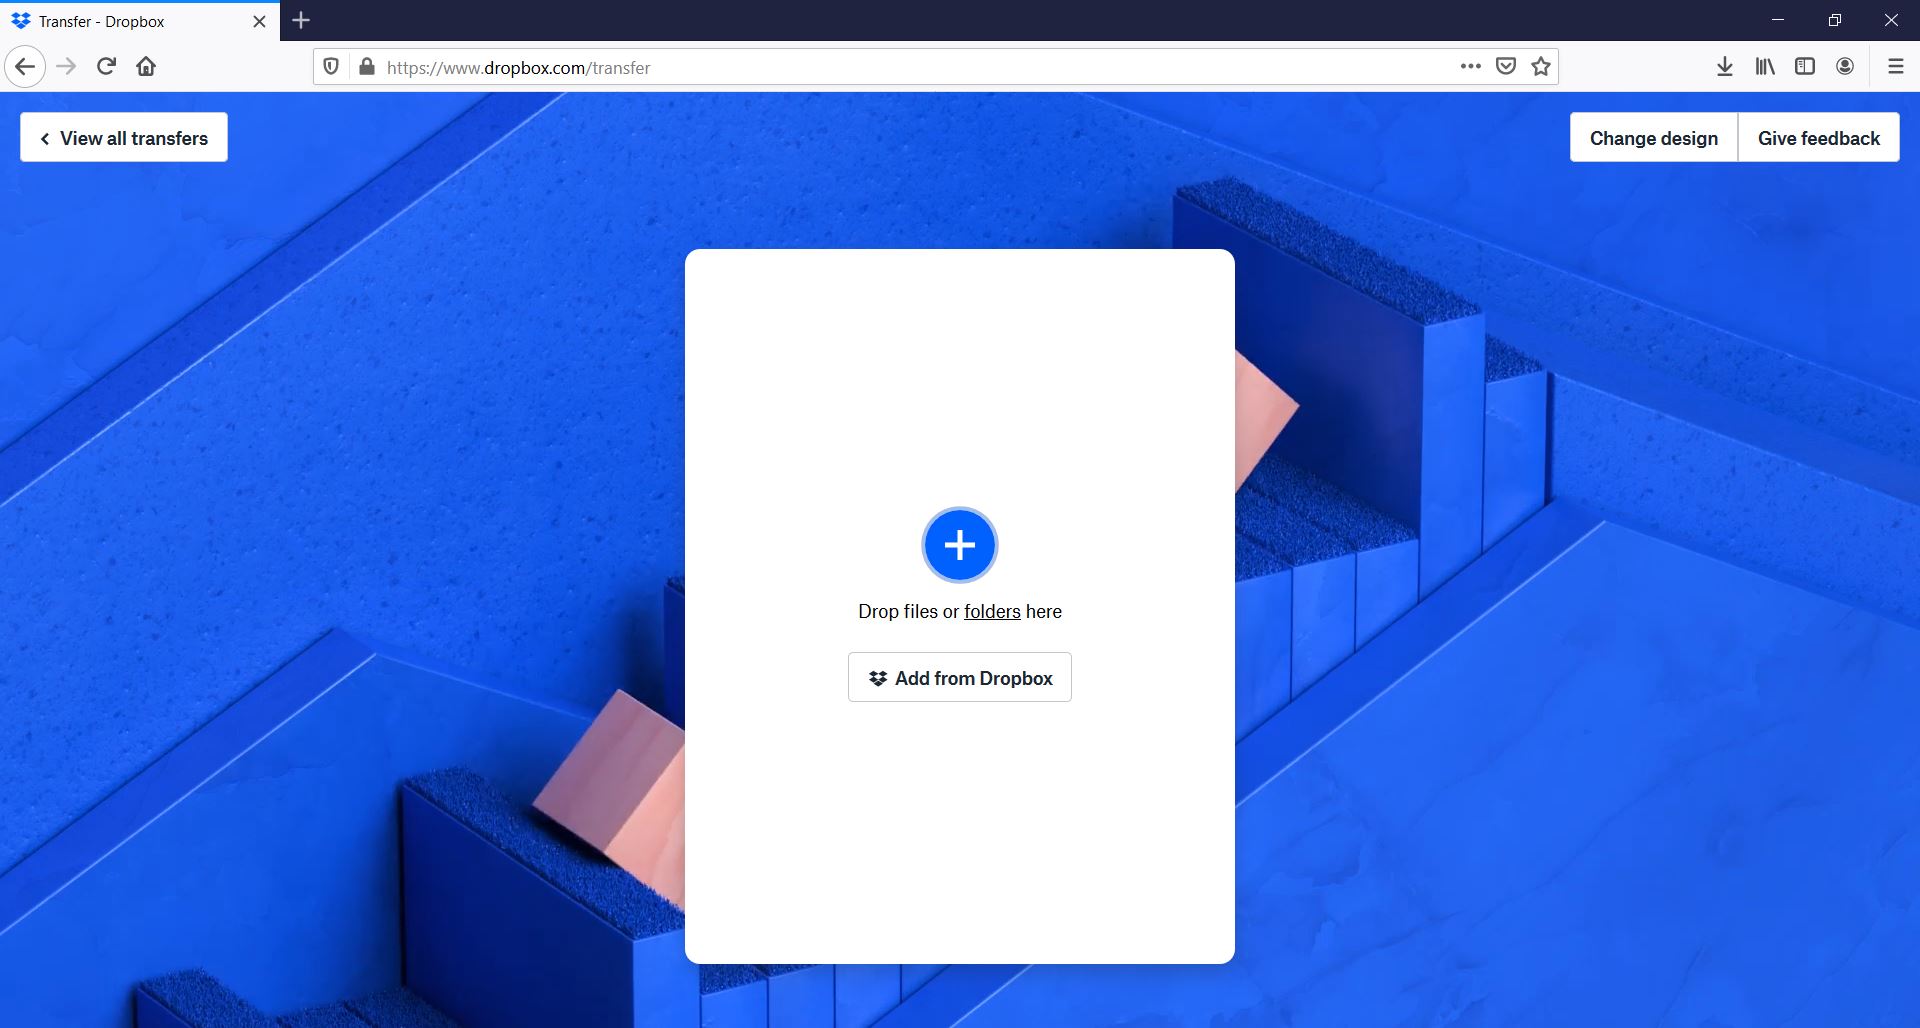Restore down the browser window
The image size is (1920, 1028).
click(x=1834, y=20)
